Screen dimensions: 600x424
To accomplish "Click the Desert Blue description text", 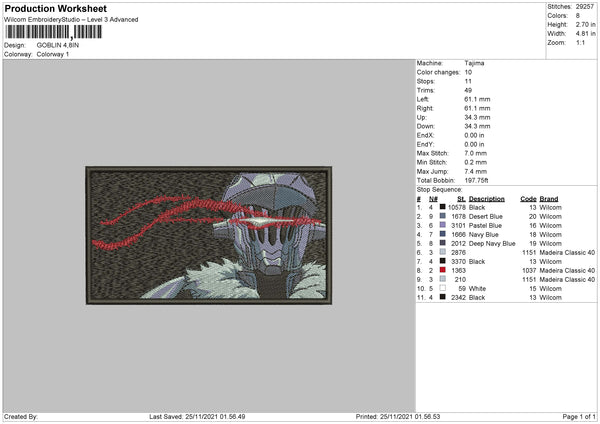I will (x=486, y=217).
